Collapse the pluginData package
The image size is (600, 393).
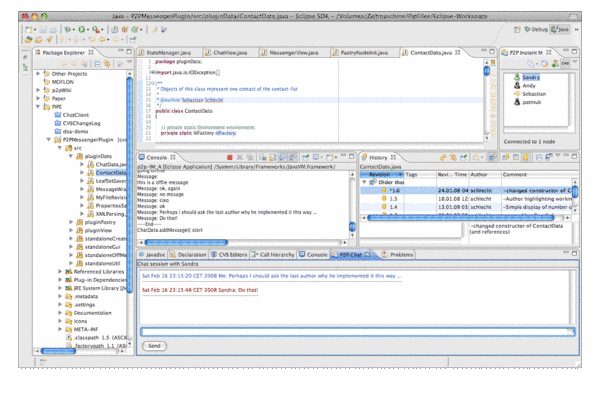tap(70, 156)
